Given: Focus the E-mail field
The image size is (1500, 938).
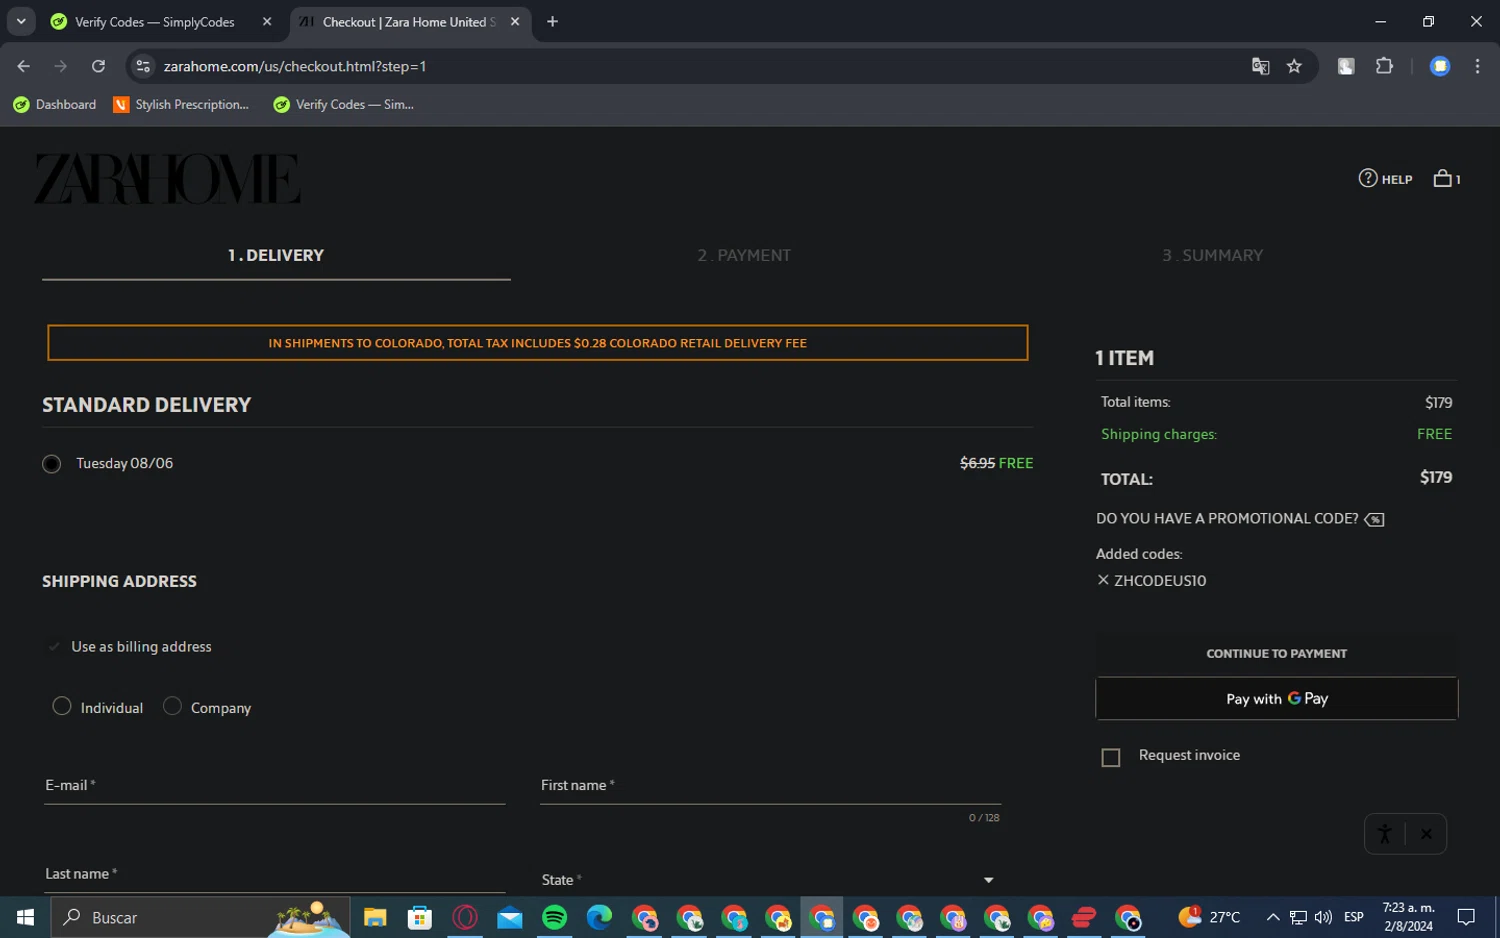Looking at the screenshot, I should [274, 785].
